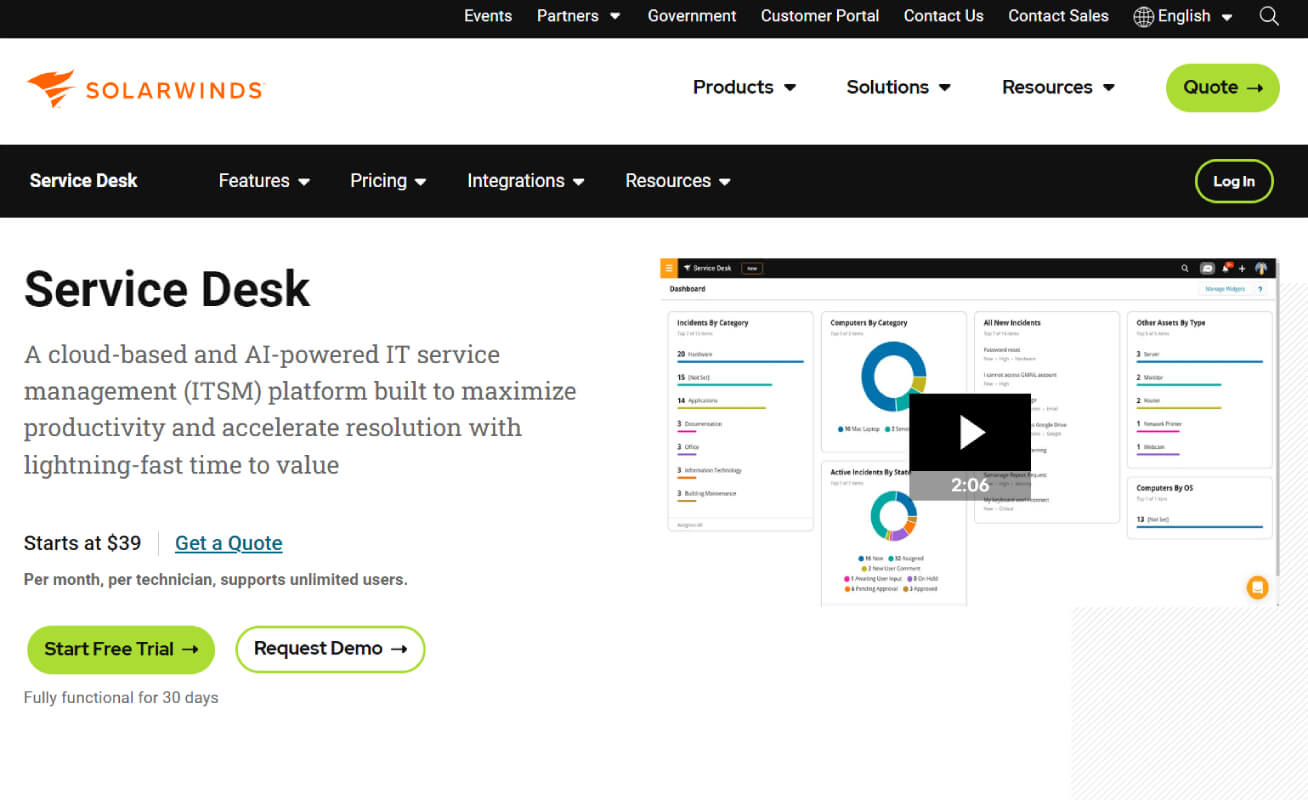This screenshot has height=800, width=1308.
Task: Click the SolarWinds logo
Action: click(x=144, y=89)
